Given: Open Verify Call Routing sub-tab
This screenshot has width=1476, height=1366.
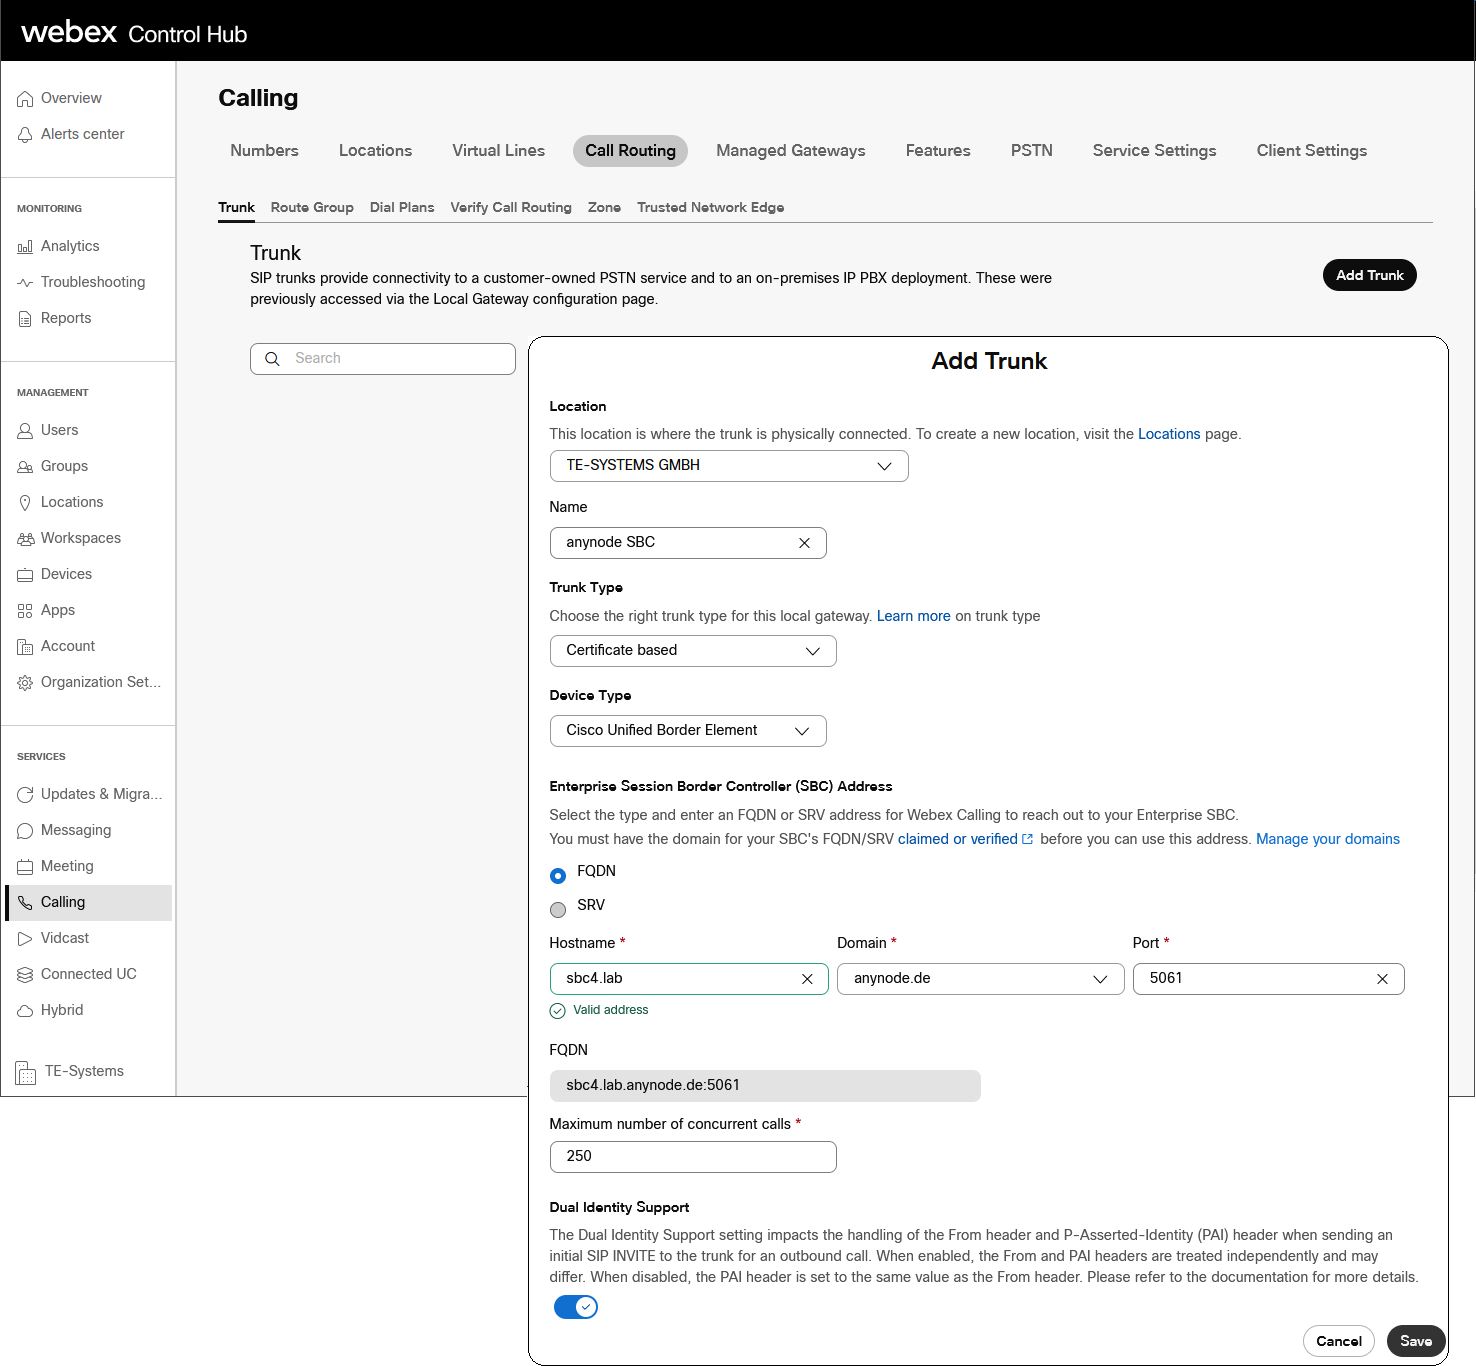Looking at the screenshot, I should (511, 208).
